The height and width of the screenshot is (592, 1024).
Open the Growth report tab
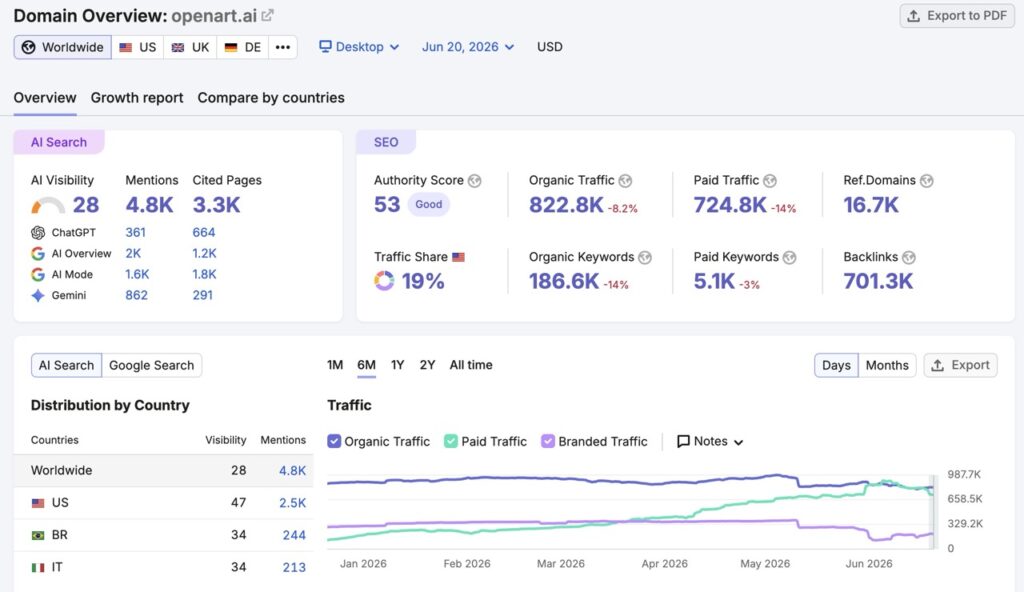(137, 98)
